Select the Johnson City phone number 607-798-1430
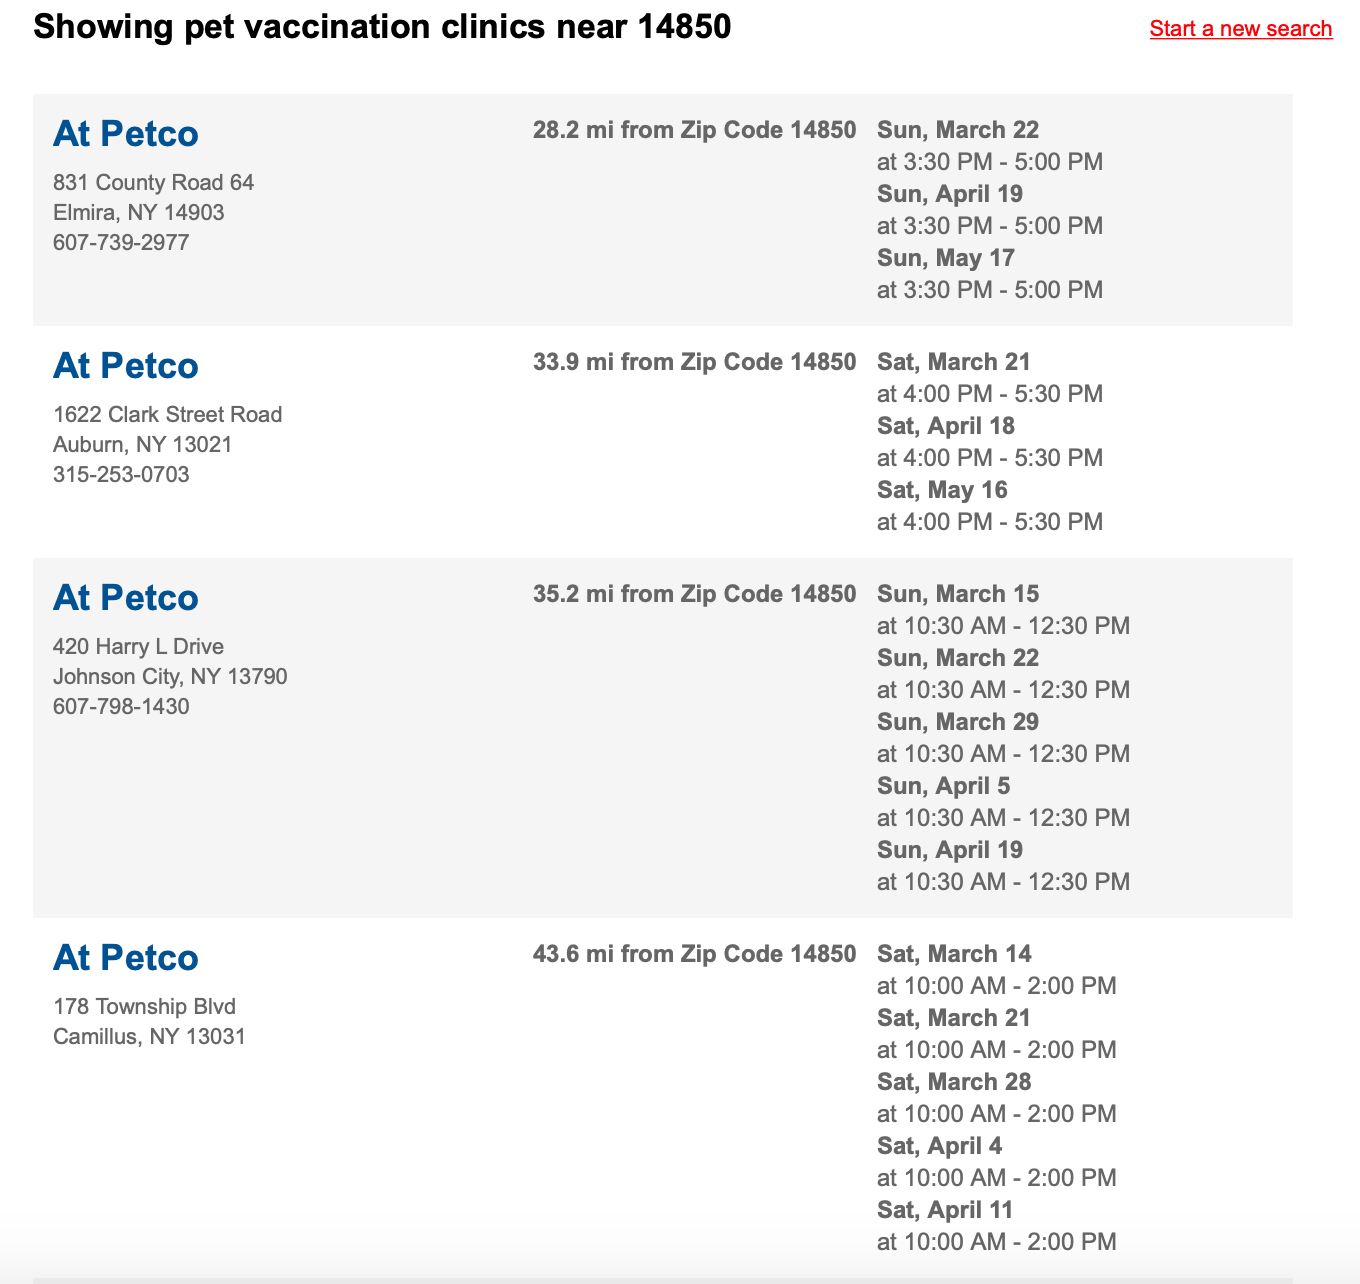 [121, 707]
